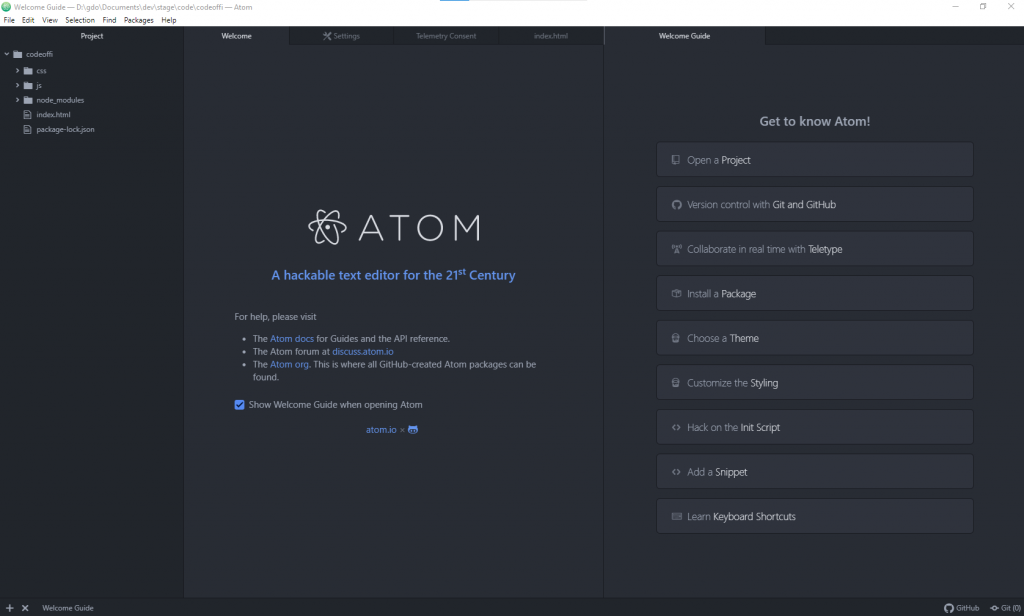Expand Version control with Git and GitHub

coord(814,204)
